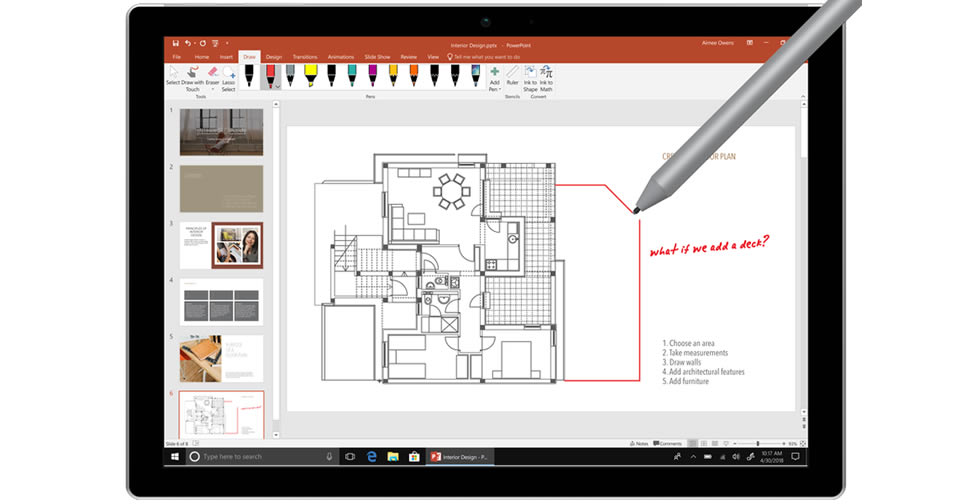Adjust the zoom slider in status bar

pyautogui.click(x=757, y=443)
